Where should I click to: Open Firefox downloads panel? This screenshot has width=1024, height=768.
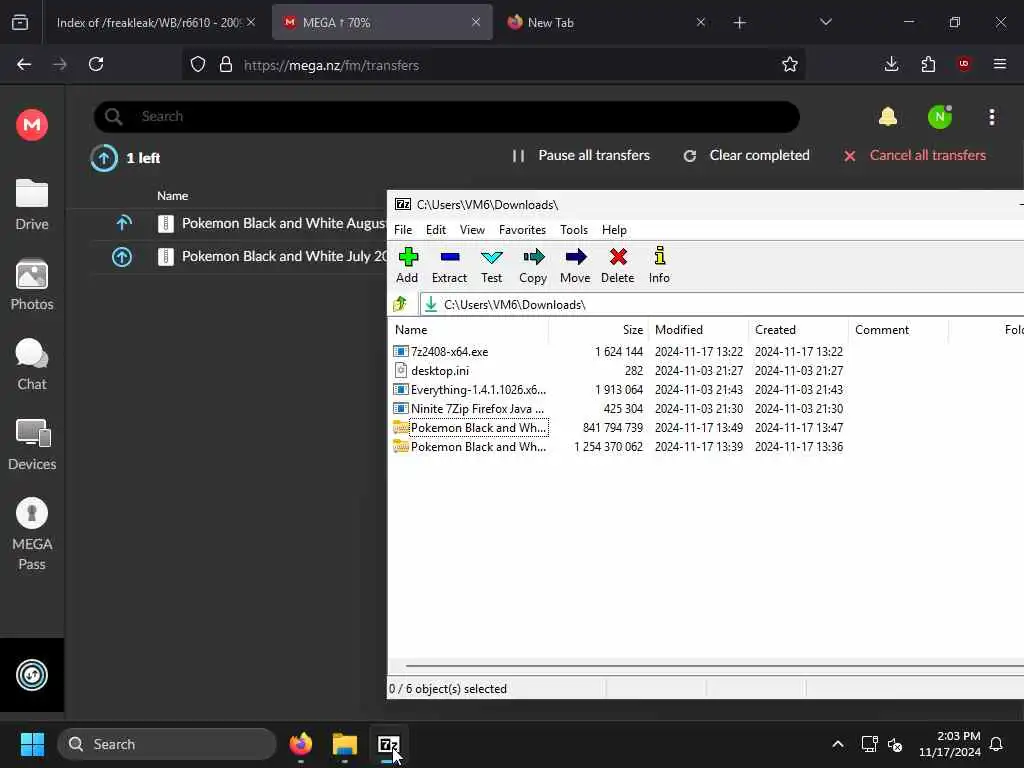pyautogui.click(x=891, y=64)
